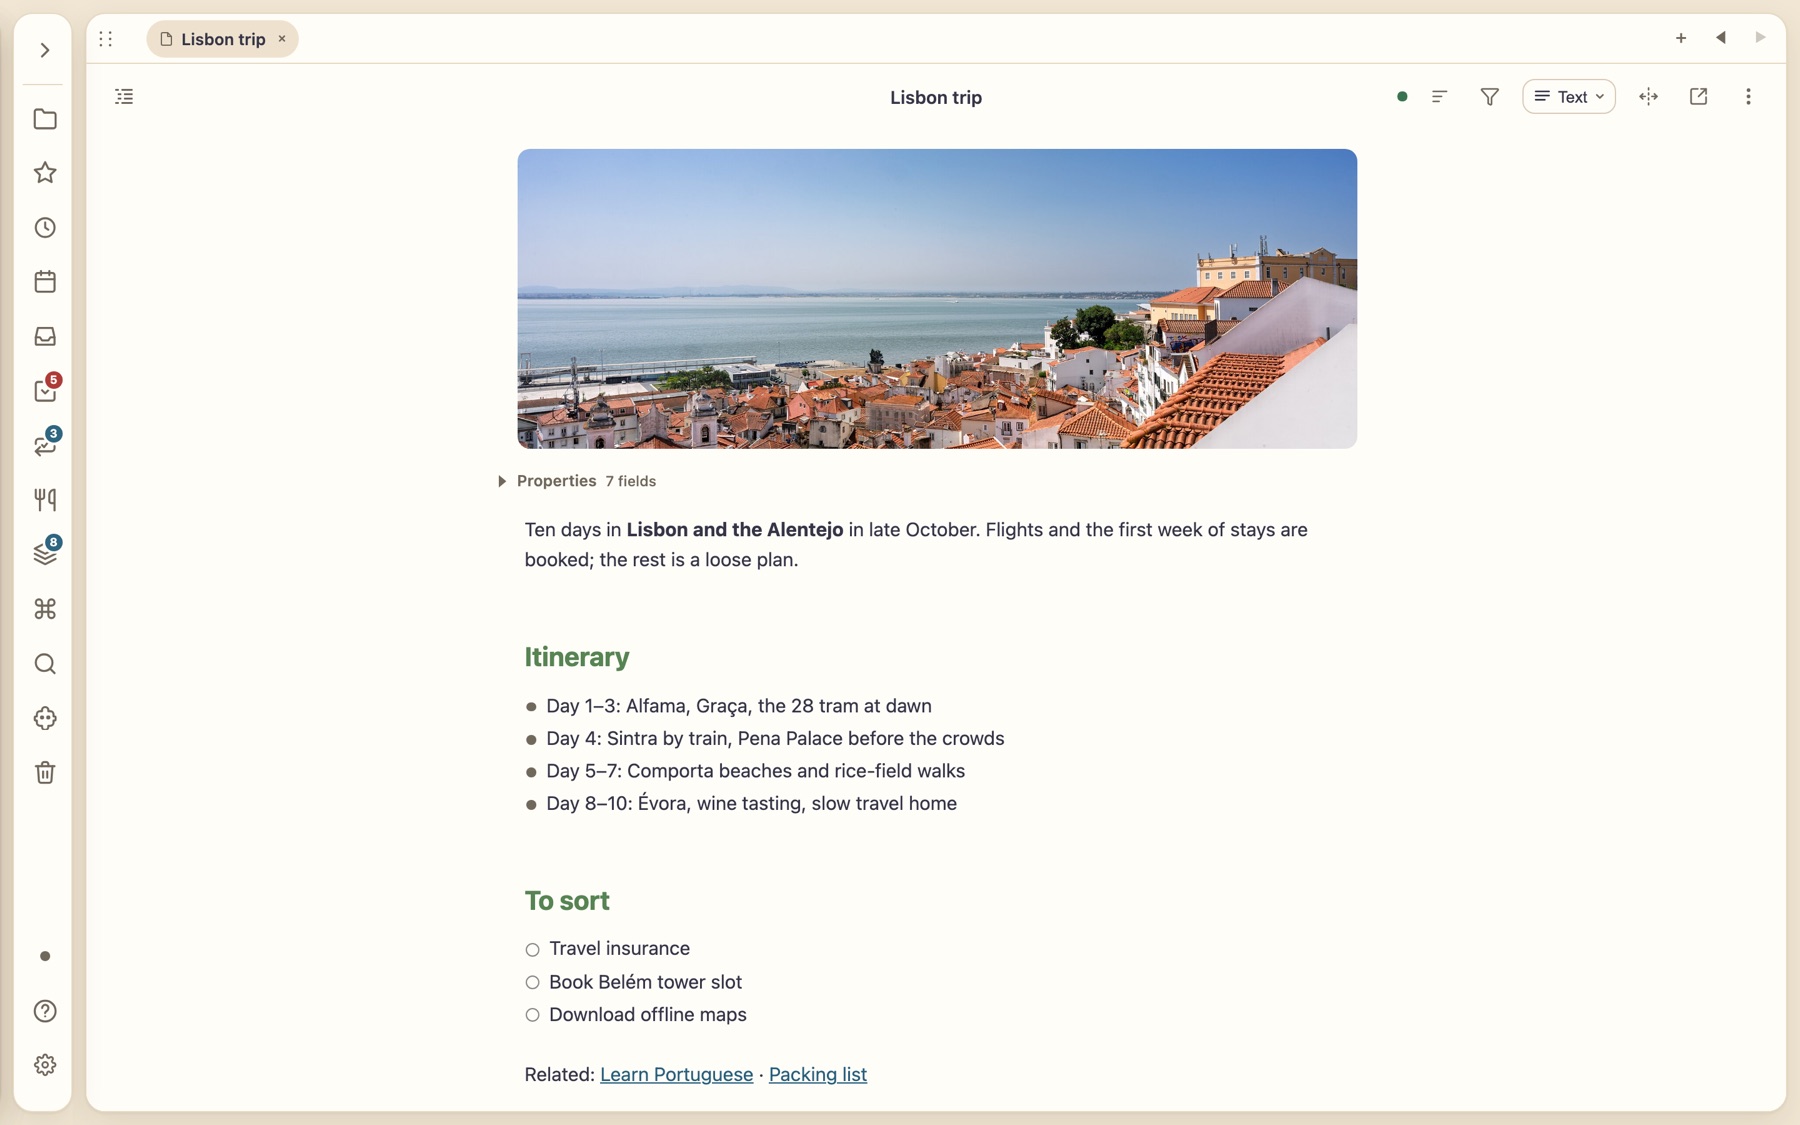Open the Text view mode dropdown

[1569, 97]
